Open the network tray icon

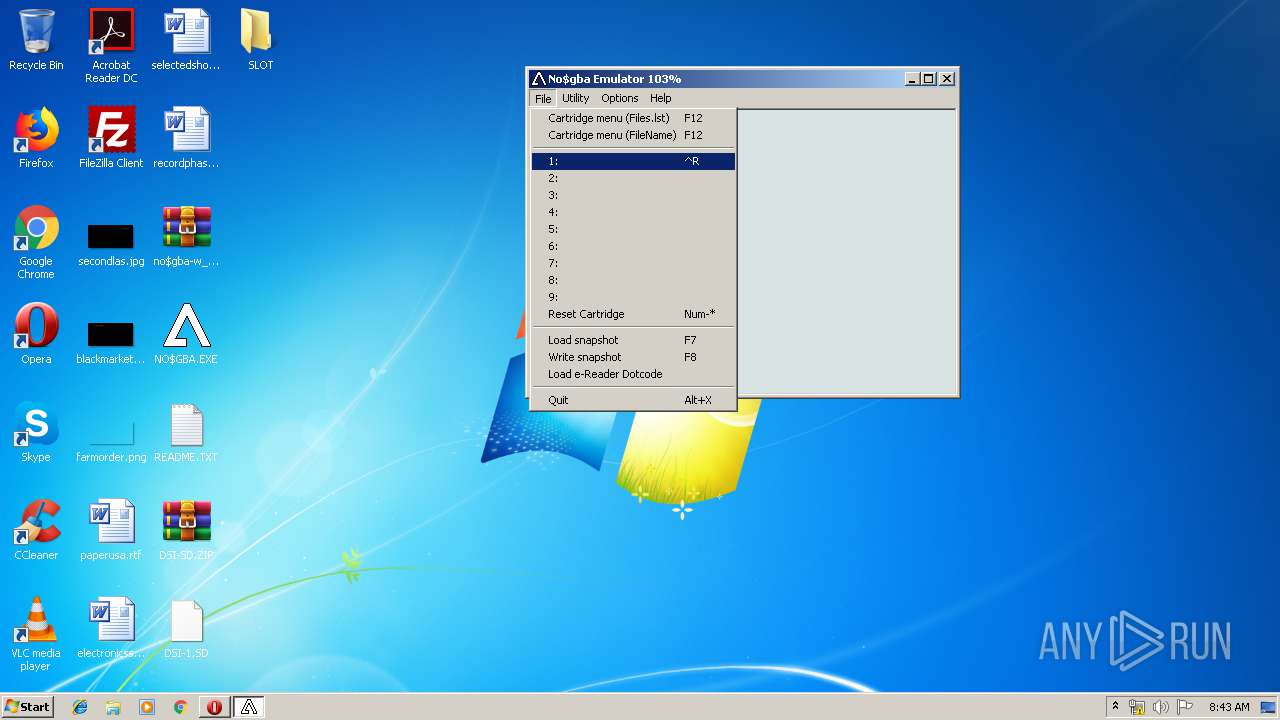(x=1137, y=707)
